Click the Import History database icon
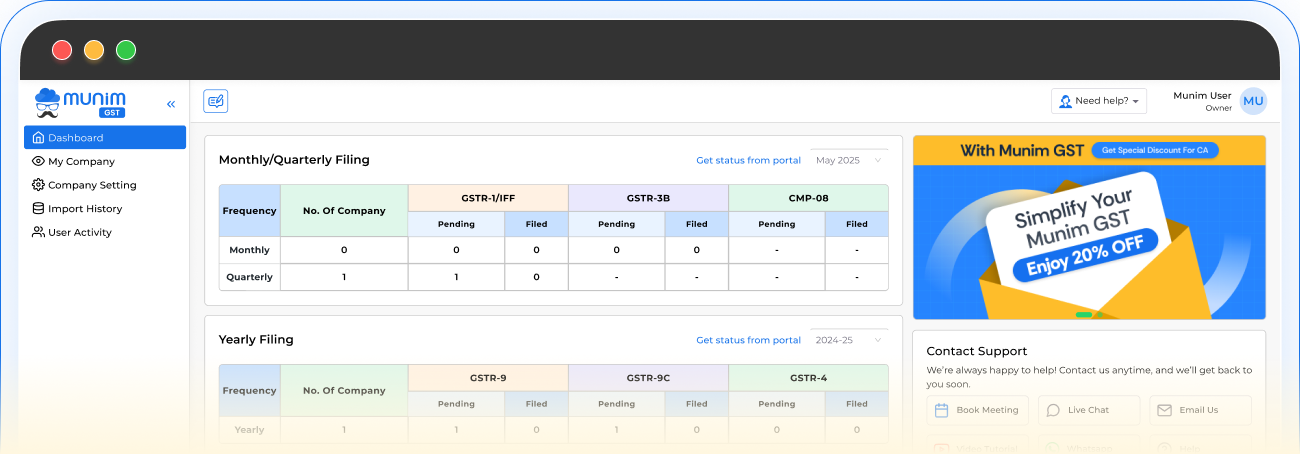Screen dimensions: 1300x454 click(38, 209)
